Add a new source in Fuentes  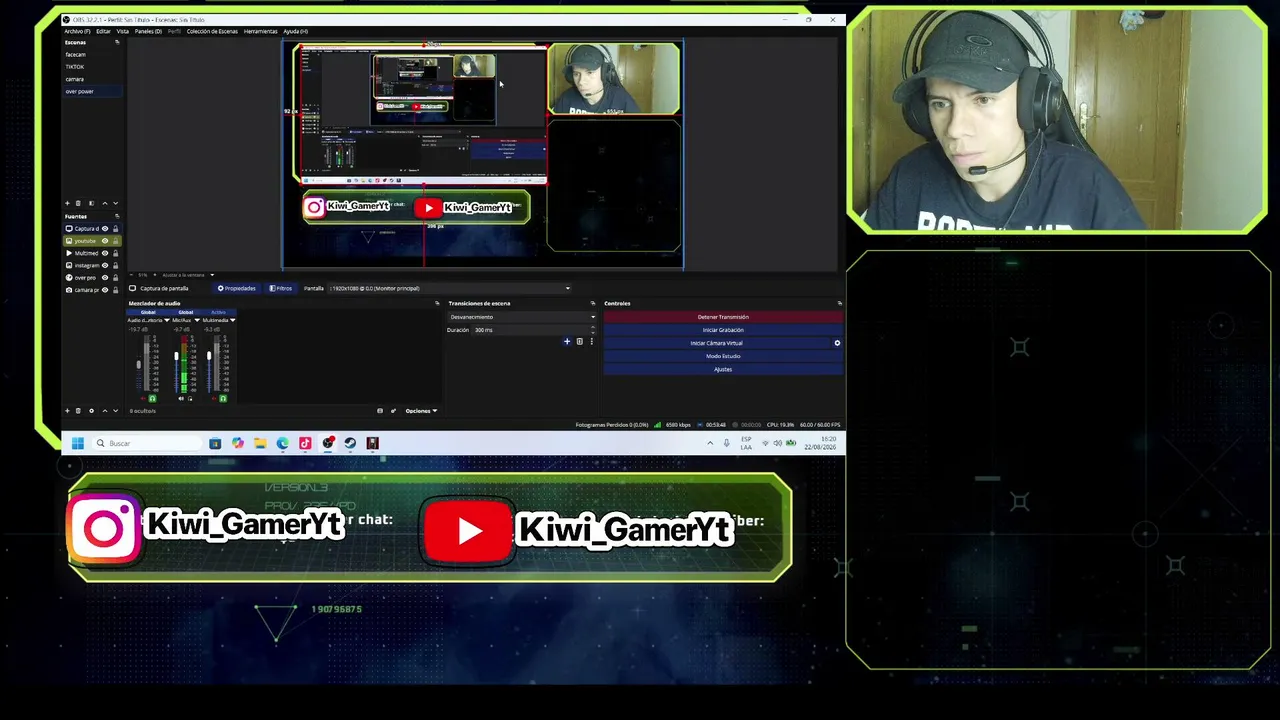67,411
